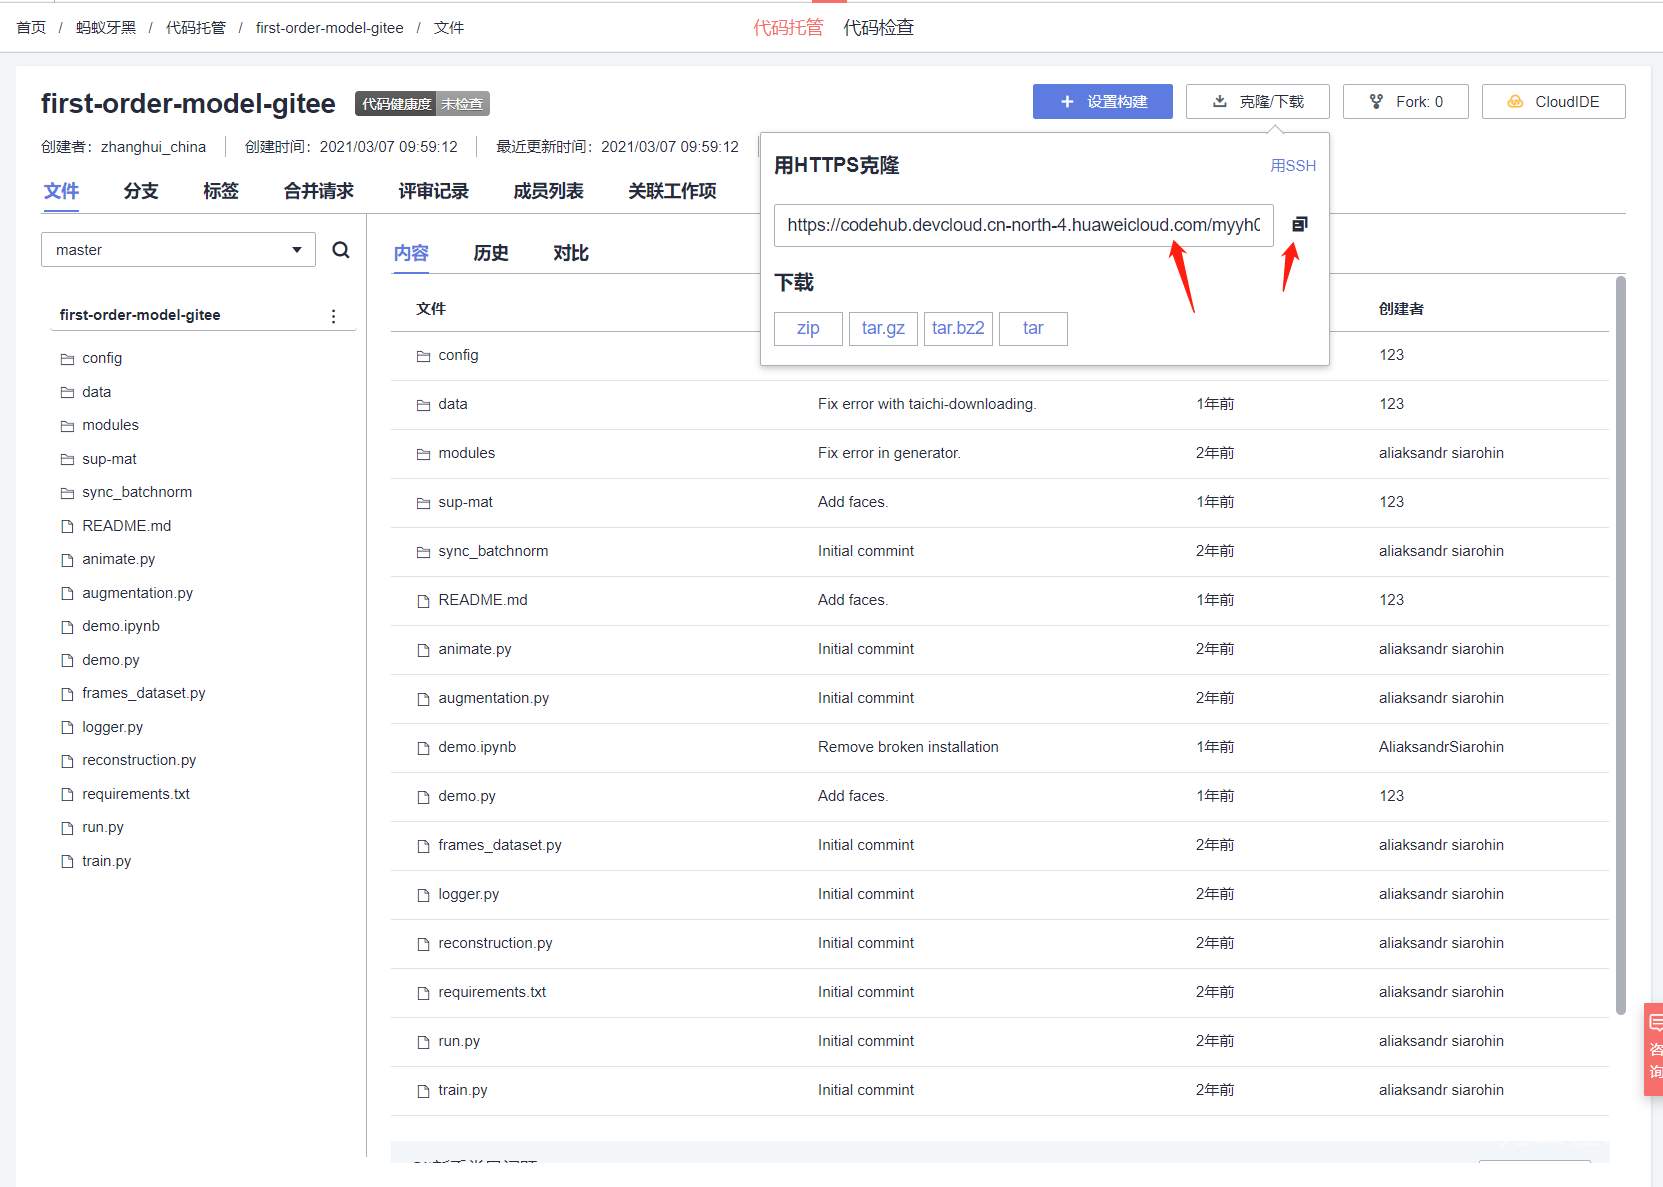Open frames_dataset.py in the file table
Screen dimensions: 1663x1187
(500, 845)
